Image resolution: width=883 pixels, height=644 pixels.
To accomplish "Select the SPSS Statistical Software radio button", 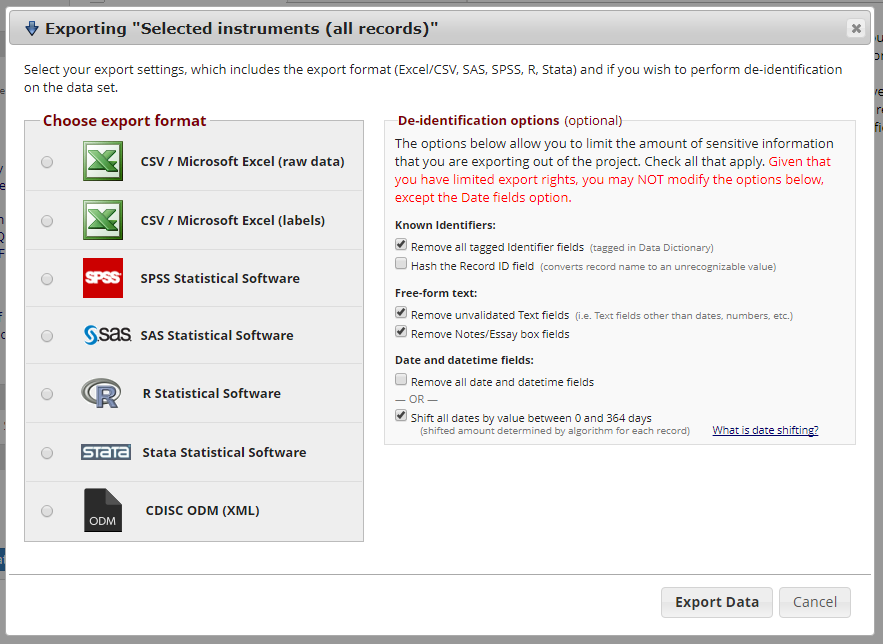I will point(47,279).
